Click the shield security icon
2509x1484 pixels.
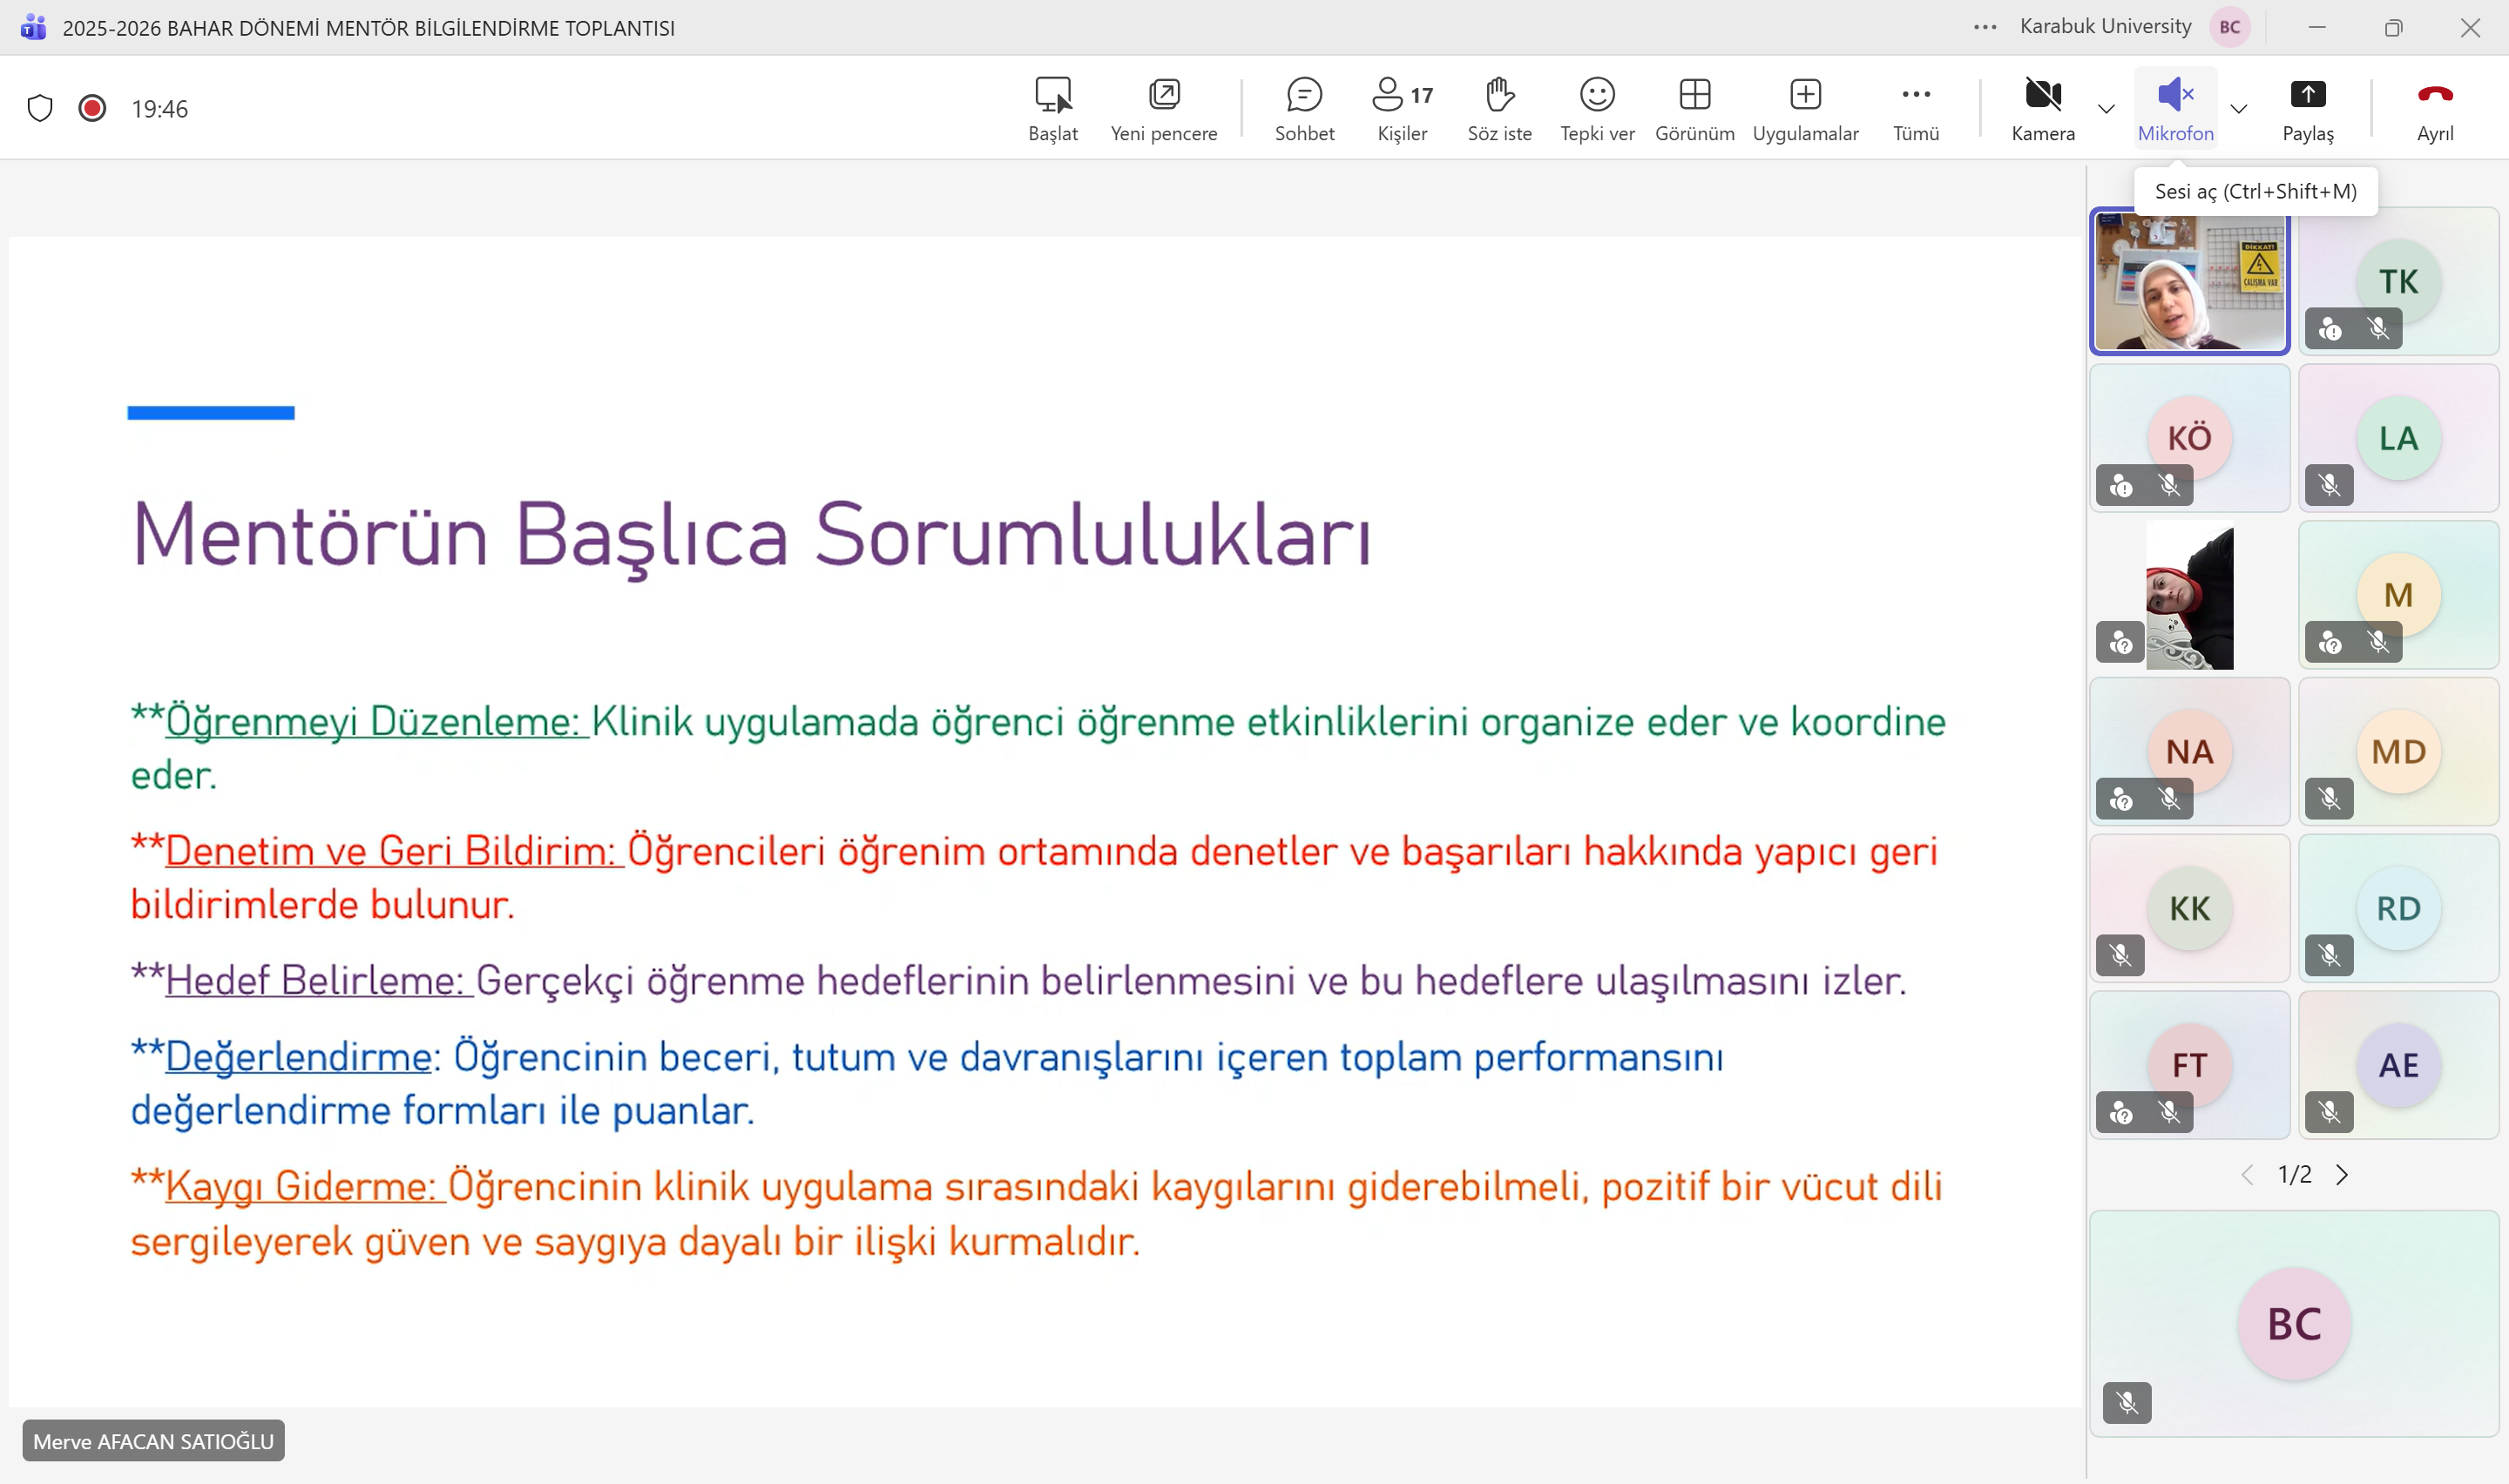pos(40,108)
